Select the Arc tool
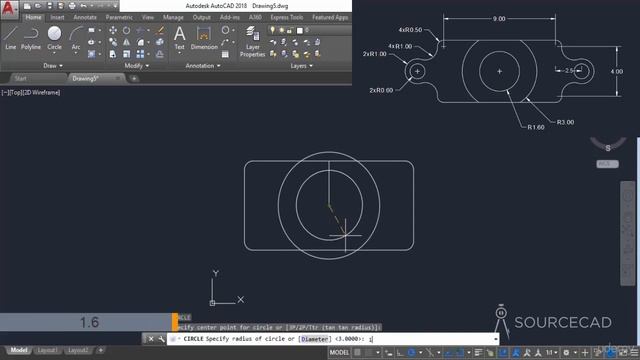 click(x=76, y=38)
